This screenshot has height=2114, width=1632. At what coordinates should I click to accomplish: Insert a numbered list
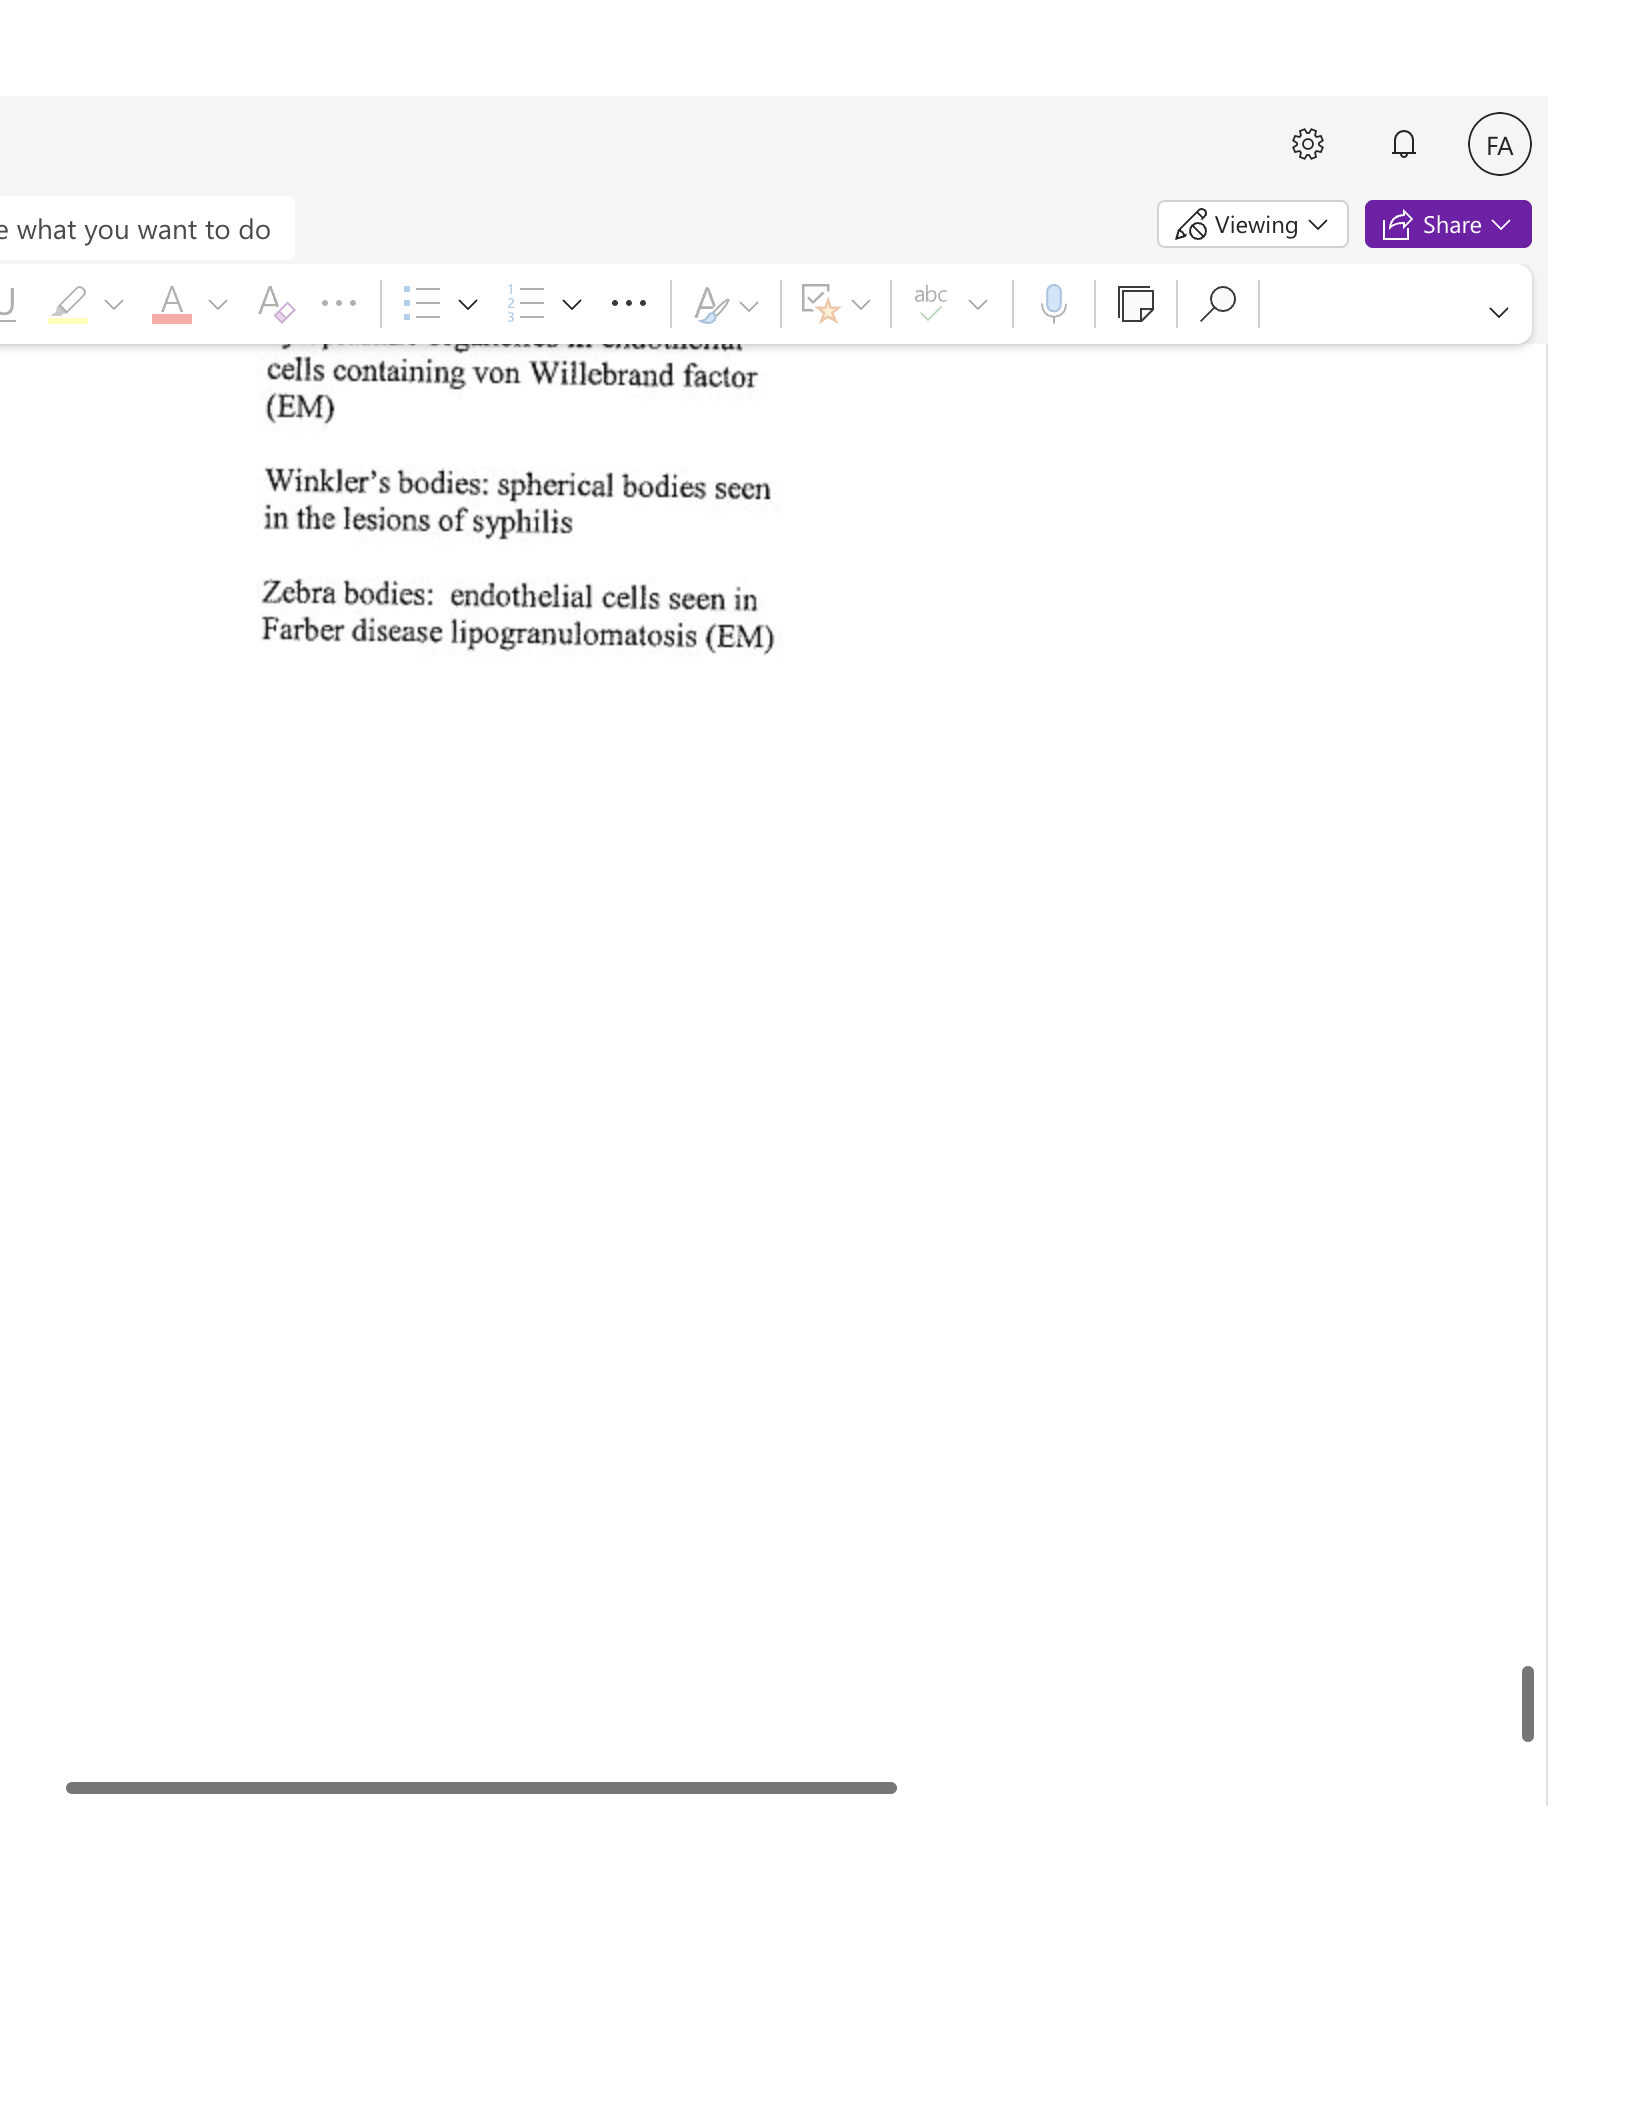[x=525, y=303]
